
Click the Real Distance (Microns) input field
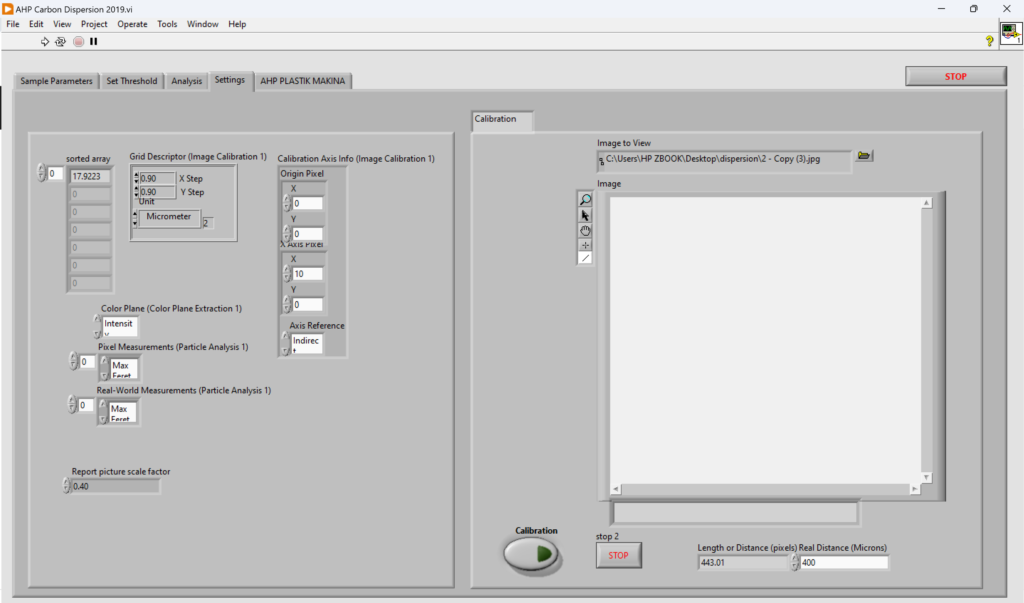coord(844,562)
